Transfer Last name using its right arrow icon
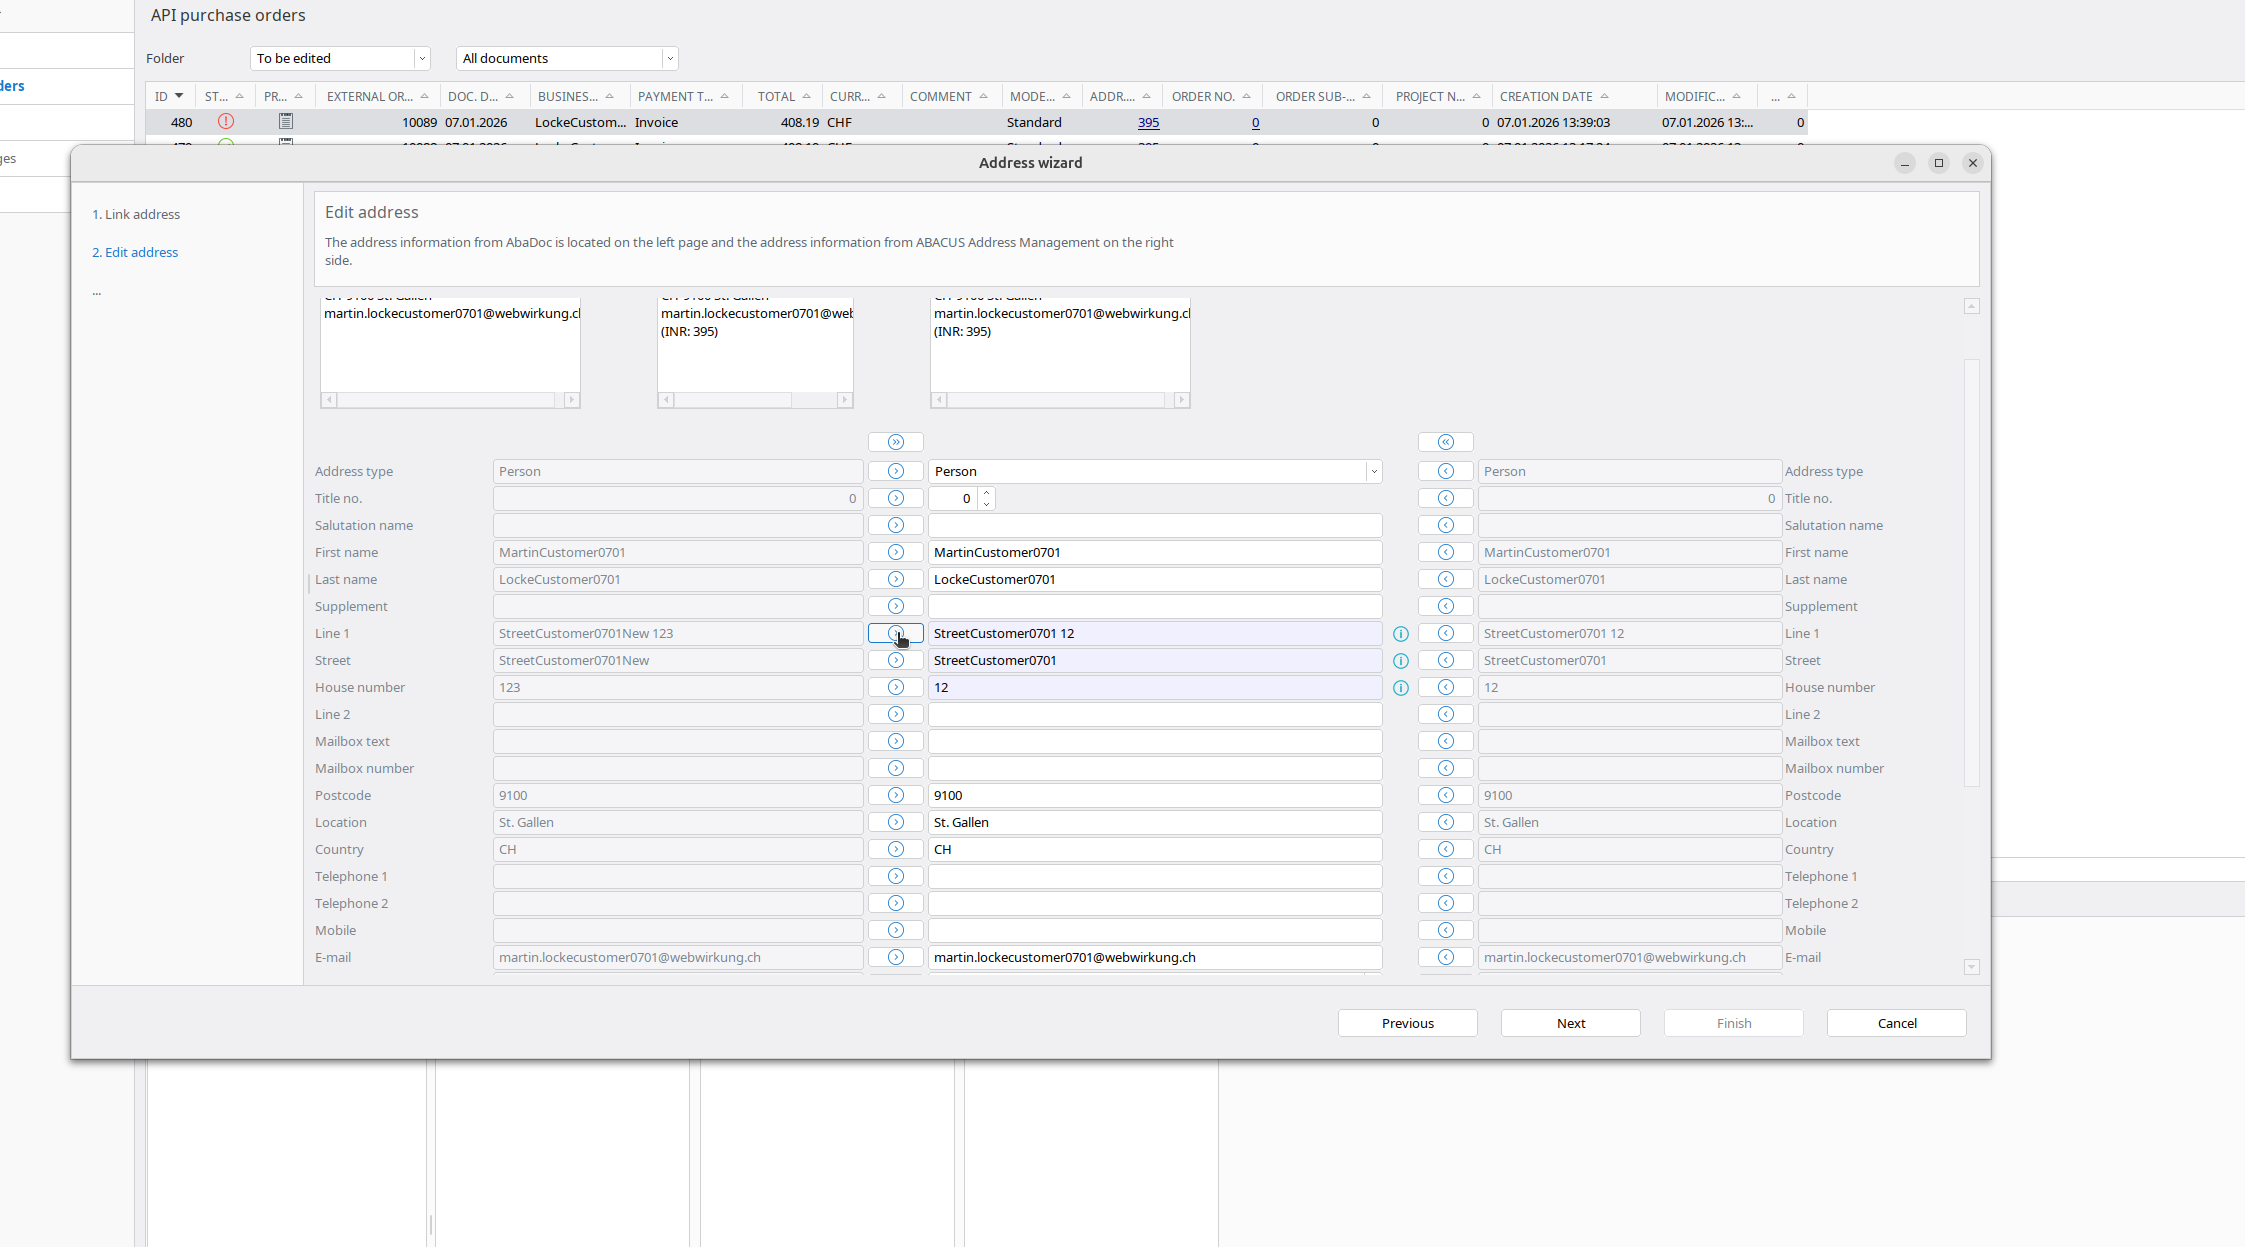Viewport: 2245px width, 1247px height. pos(895,579)
